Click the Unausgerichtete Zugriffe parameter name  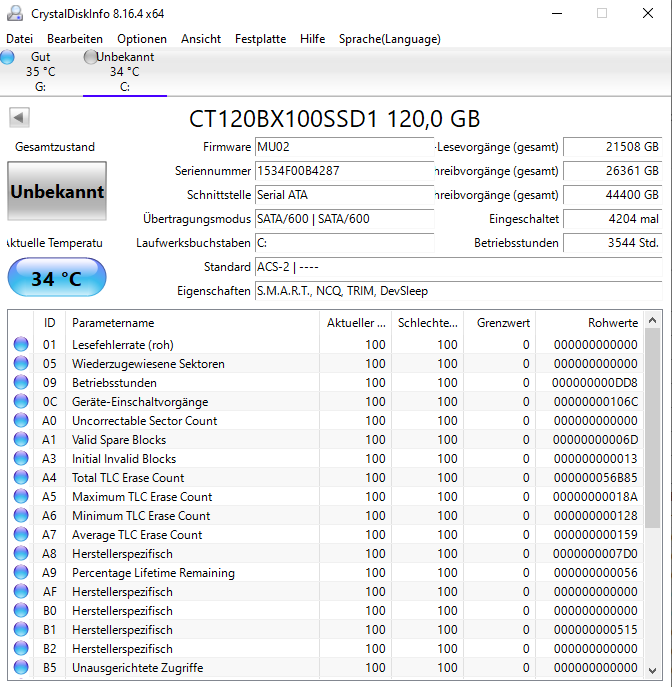pos(138,668)
